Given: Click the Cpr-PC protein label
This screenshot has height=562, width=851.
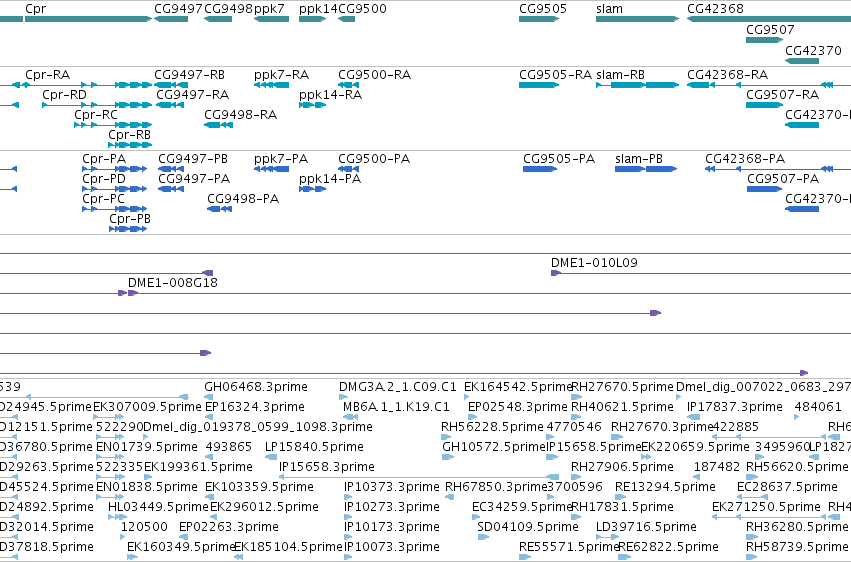Looking at the screenshot, I should click(104, 199).
